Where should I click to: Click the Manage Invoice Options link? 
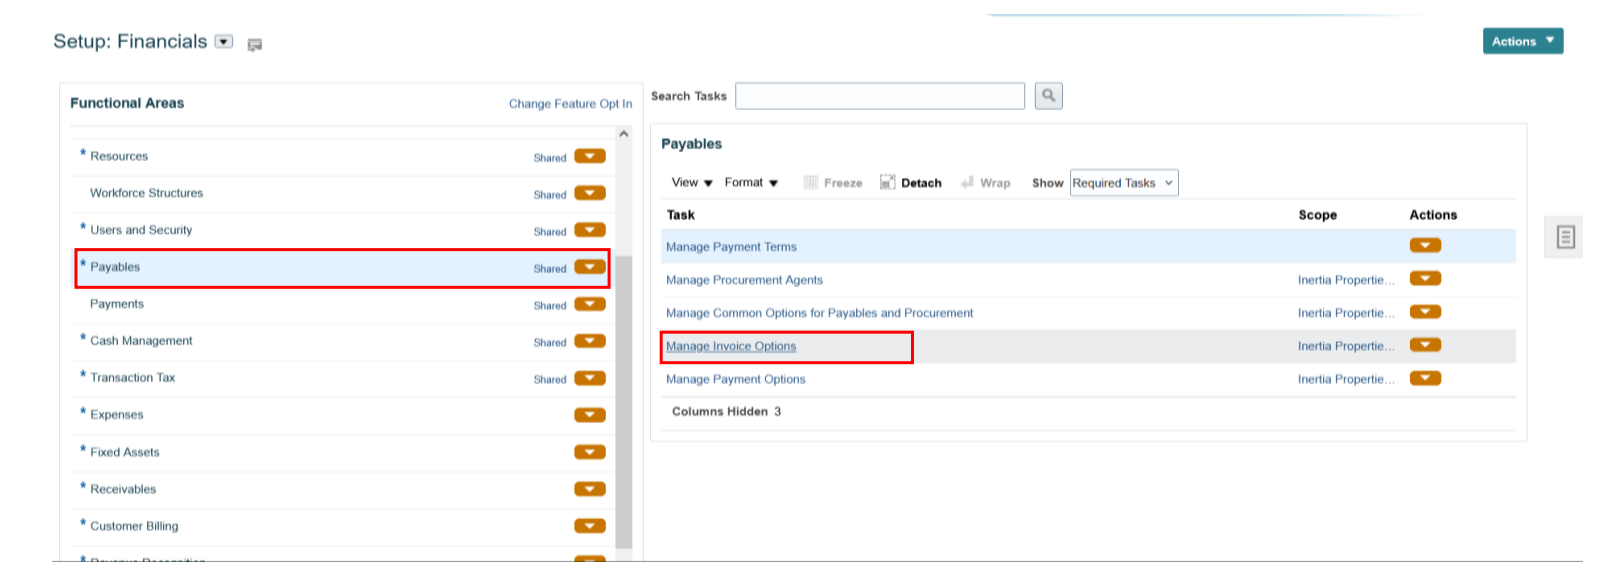click(731, 347)
